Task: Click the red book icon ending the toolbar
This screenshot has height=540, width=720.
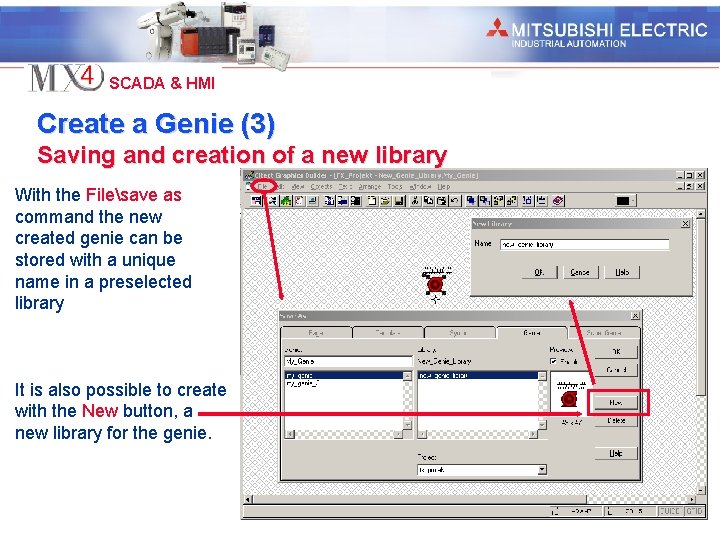Action: pos(558,201)
